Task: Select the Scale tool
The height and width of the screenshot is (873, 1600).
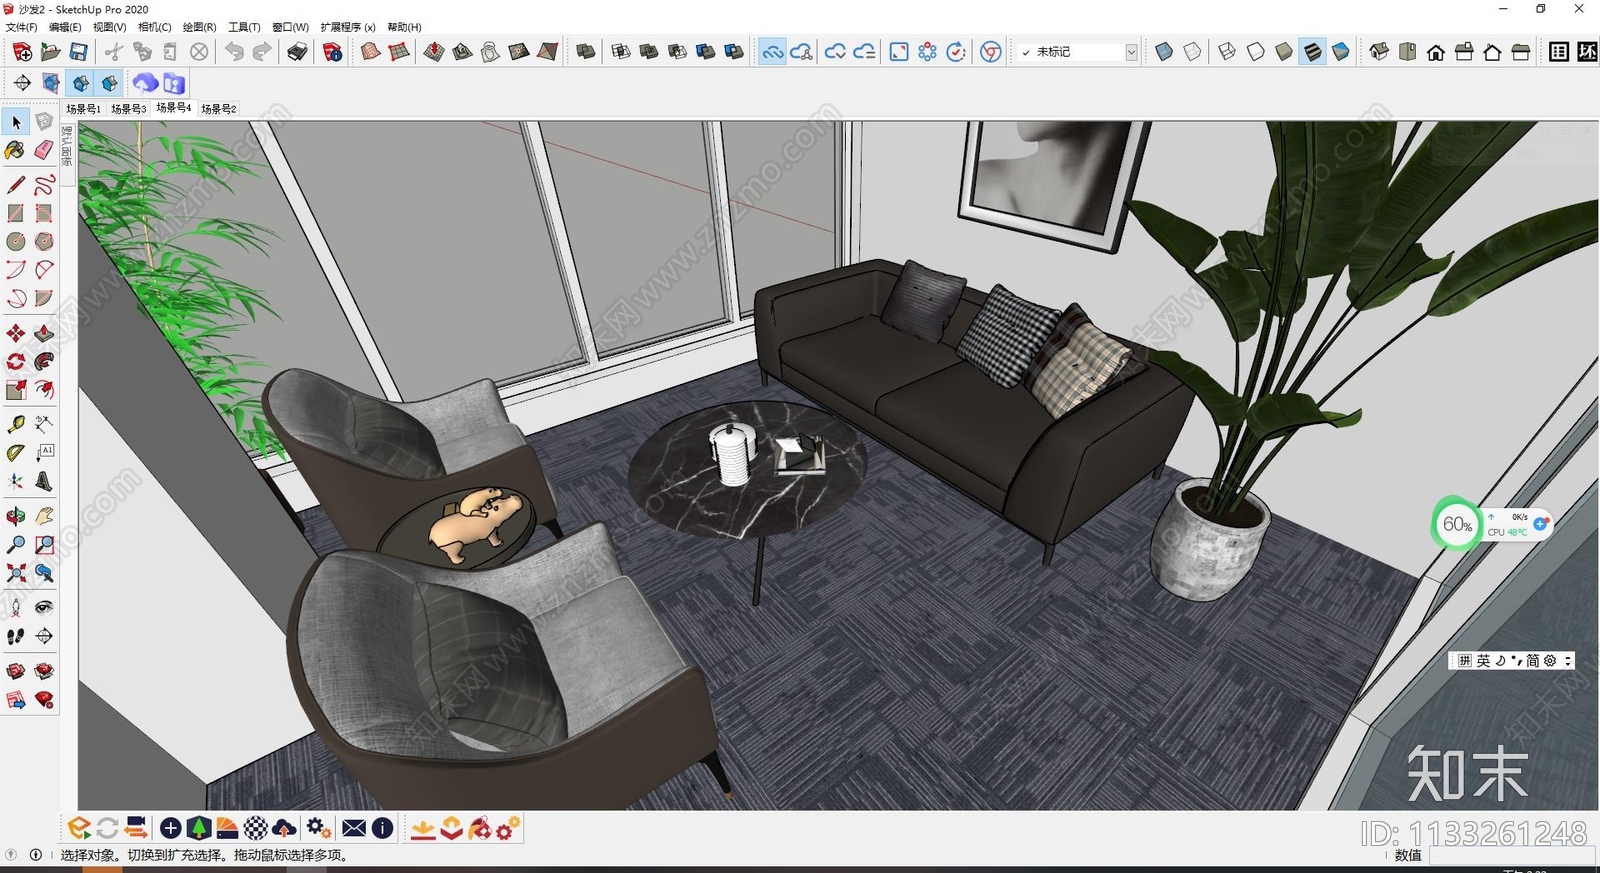Action: [x=16, y=389]
